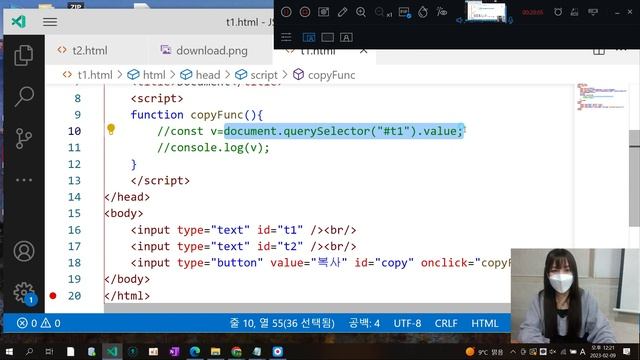Click the recorder zoom-out magnifier
The image size is (640, 360).
380,12
